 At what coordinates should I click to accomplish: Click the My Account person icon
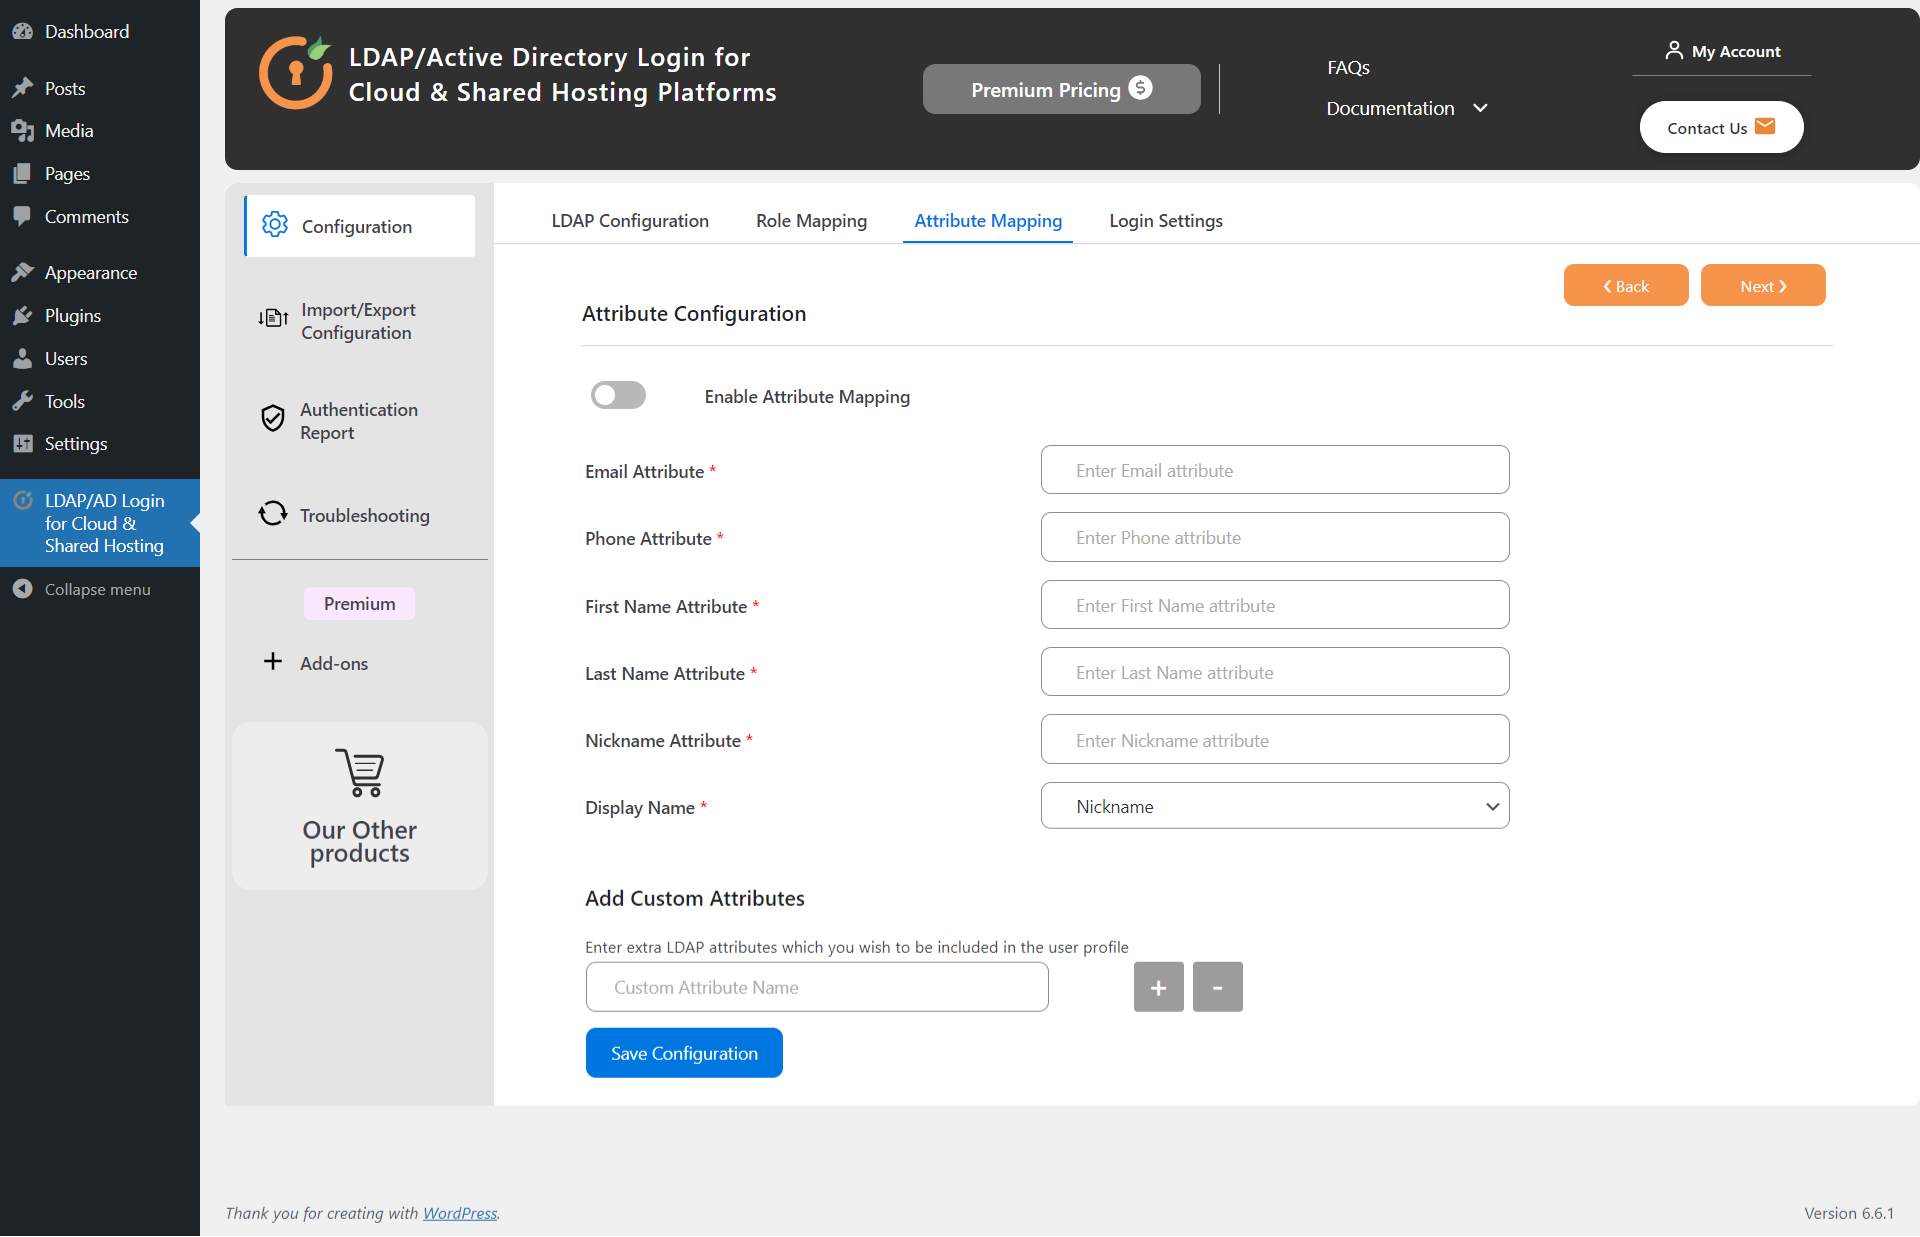point(1674,50)
